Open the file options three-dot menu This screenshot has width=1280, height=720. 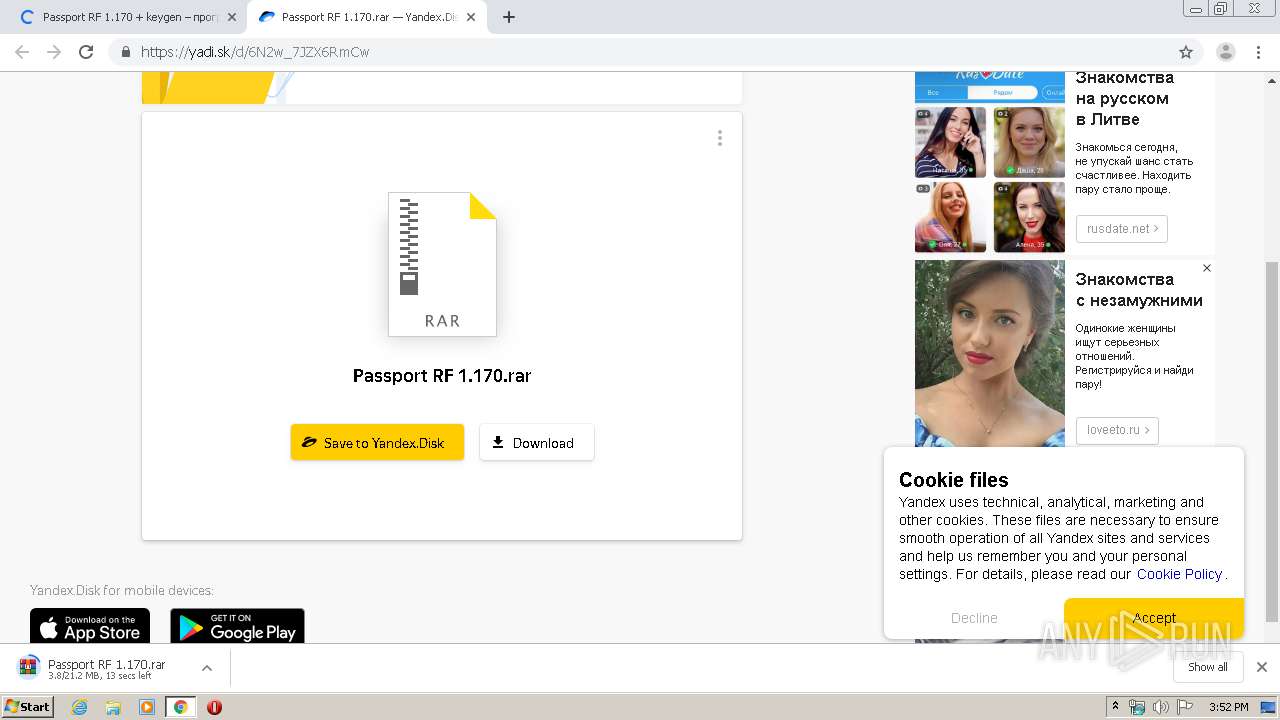pyautogui.click(x=719, y=138)
